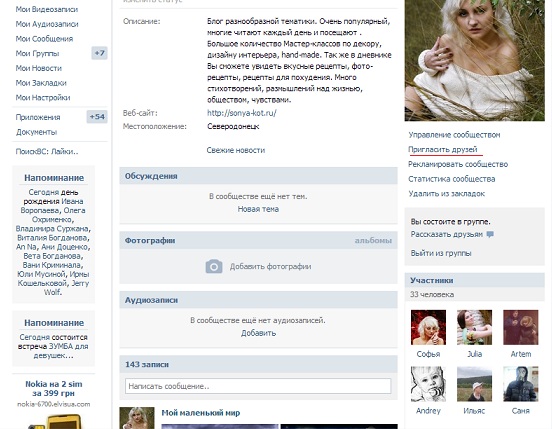This screenshot has width=552, height=429.
Task: Click Удалить из закладок
Action: click(447, 194)
